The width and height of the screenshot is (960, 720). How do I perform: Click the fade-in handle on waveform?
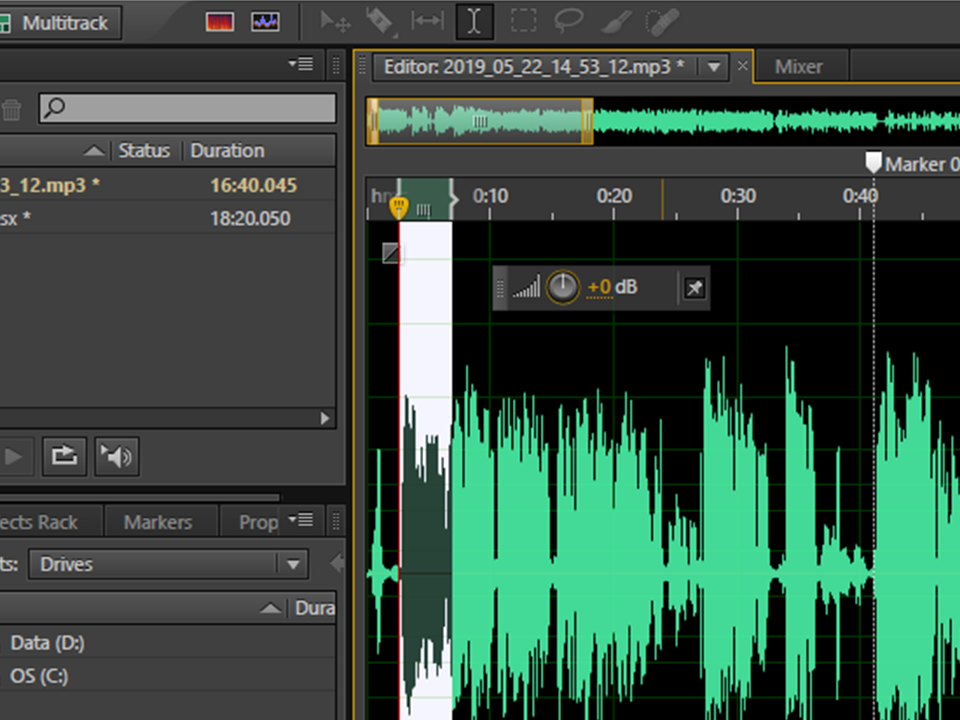point(391,253)
